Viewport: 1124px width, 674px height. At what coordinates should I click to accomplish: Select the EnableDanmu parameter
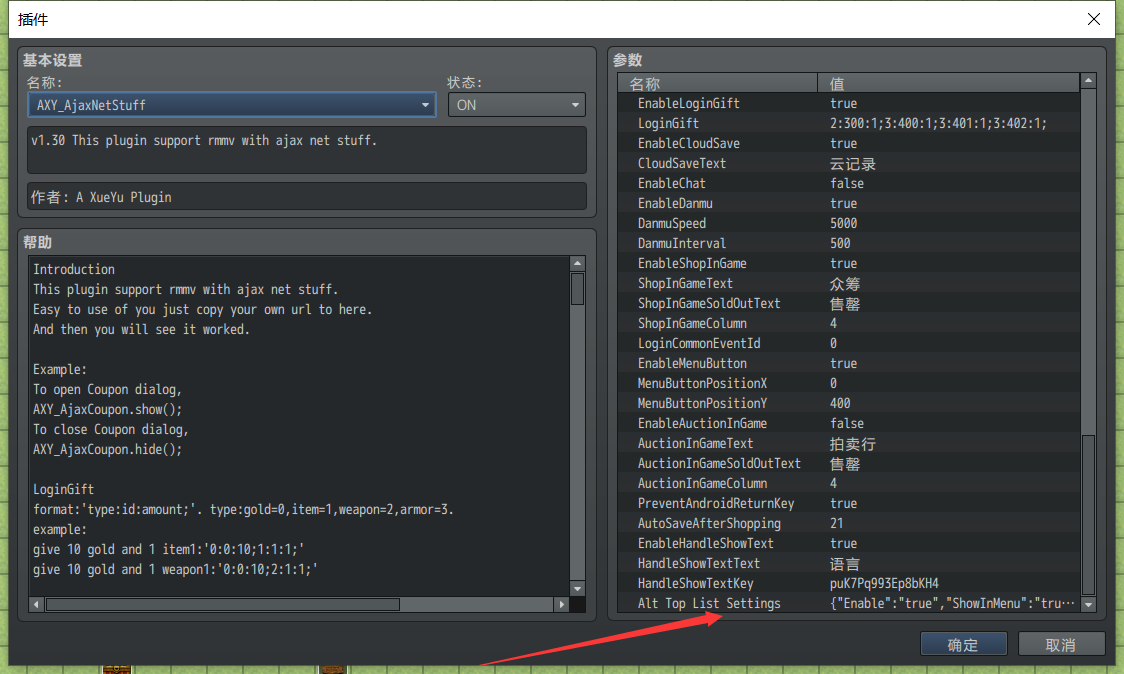[849, 204]
